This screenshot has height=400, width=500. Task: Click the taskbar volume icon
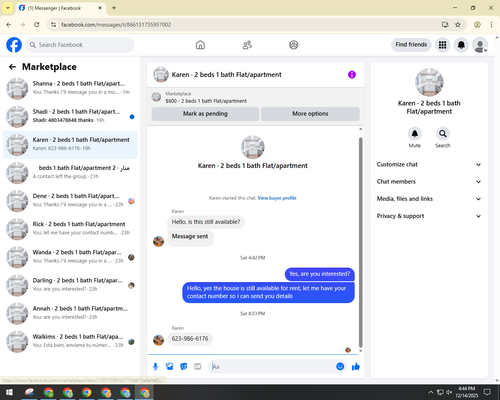tap(449, 392)
